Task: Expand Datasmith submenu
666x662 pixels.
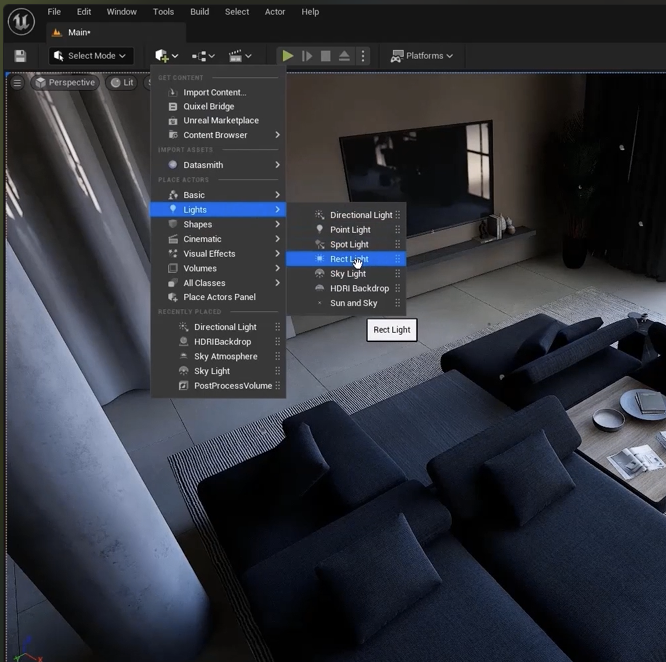Action: [x=218, y=165]
